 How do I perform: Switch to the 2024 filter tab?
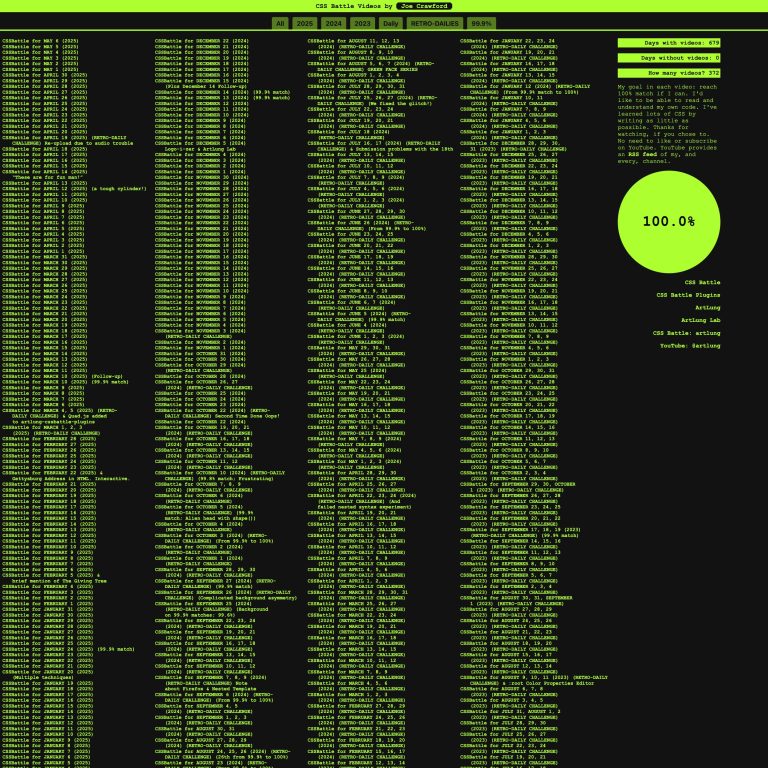coord(334,24)
